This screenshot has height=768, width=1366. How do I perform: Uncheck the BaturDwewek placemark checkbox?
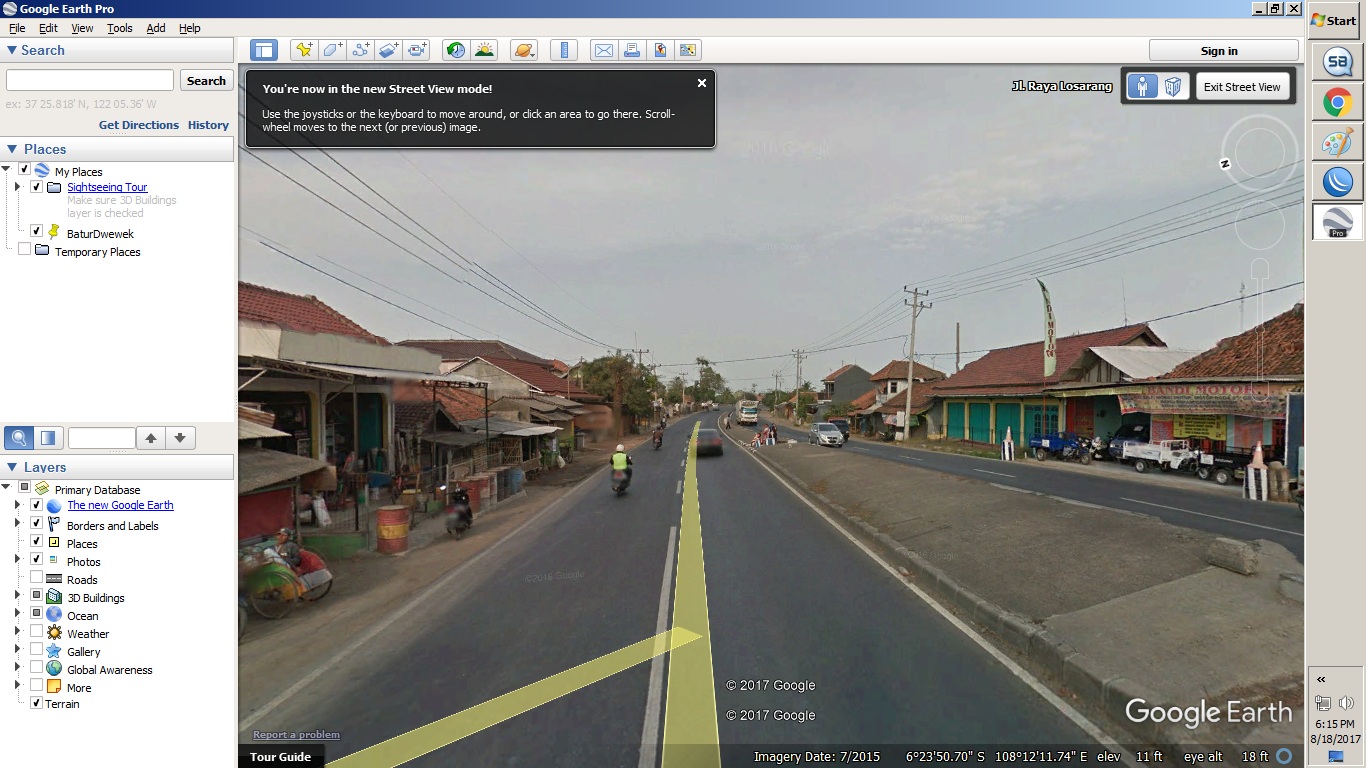tap(37, 231)
